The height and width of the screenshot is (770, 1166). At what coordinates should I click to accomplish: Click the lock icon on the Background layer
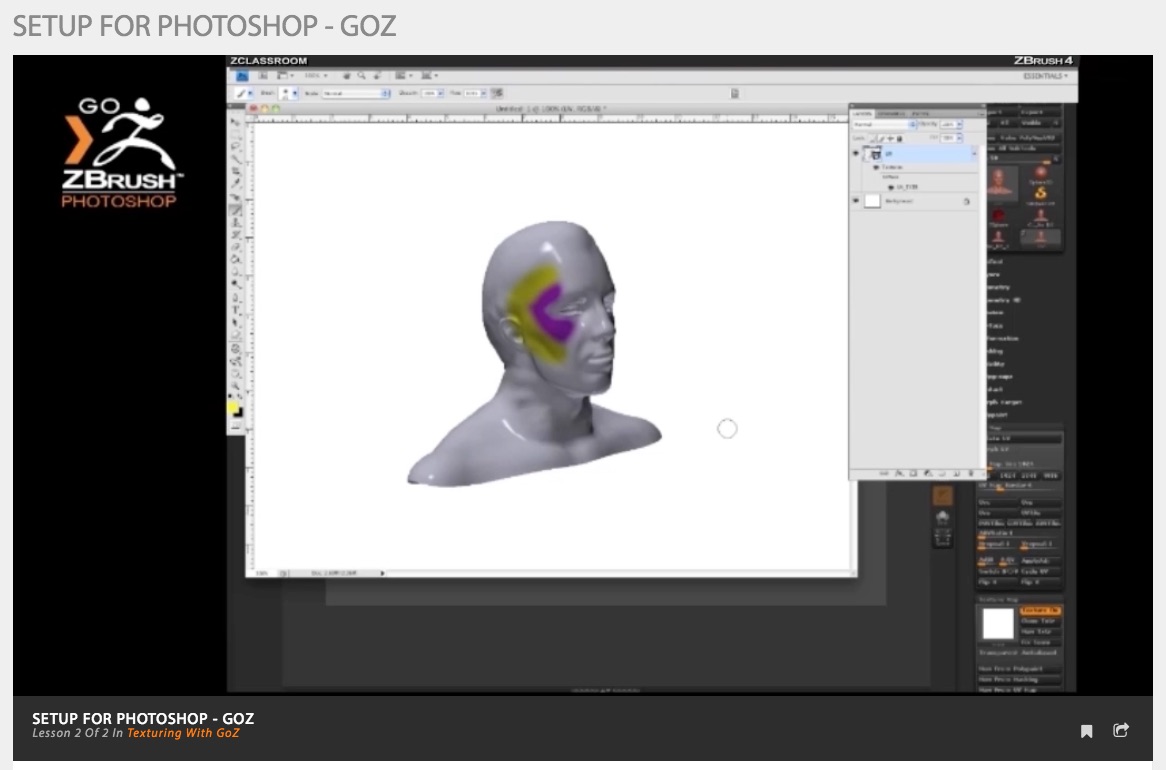click(x=967, y=201)
